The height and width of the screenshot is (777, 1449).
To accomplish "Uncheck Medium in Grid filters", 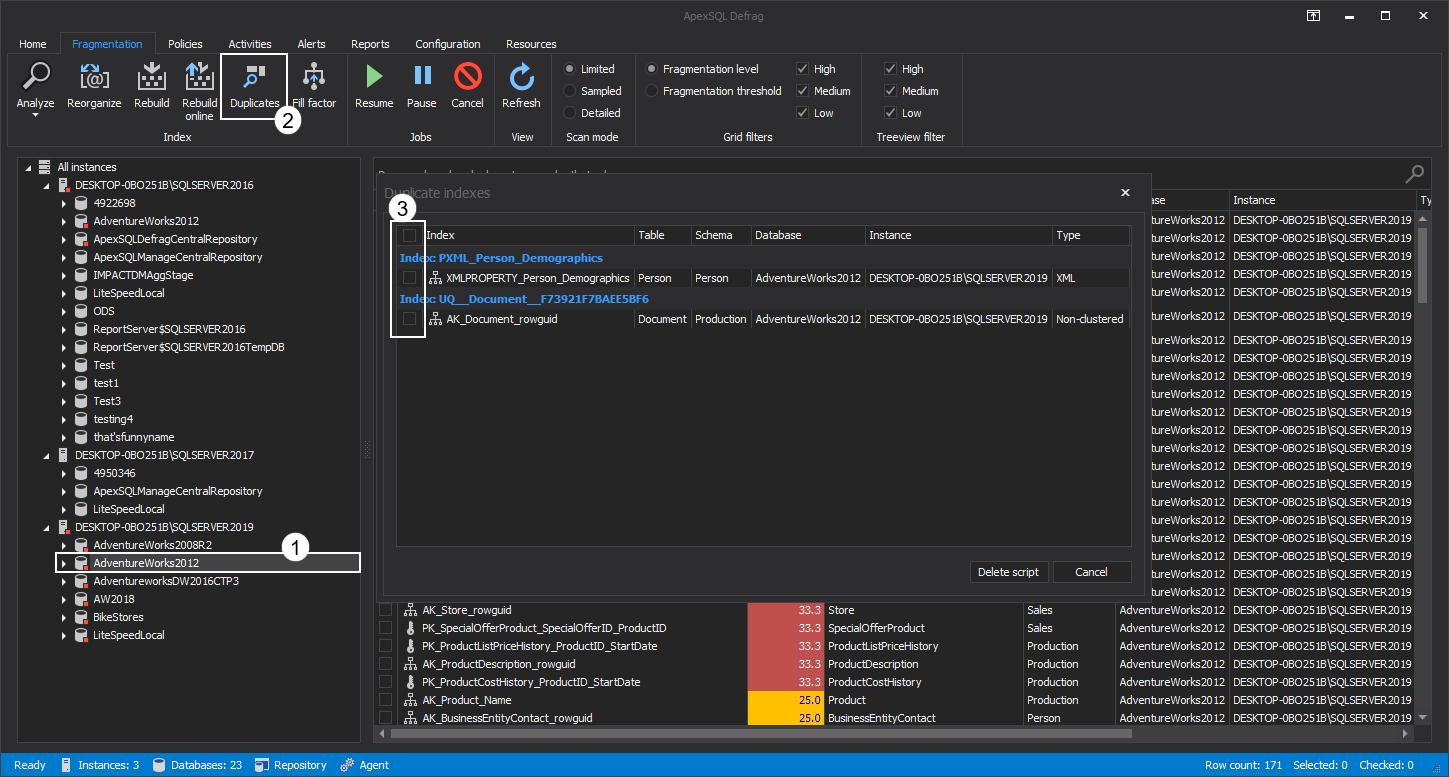I will (x=802, y=91).
